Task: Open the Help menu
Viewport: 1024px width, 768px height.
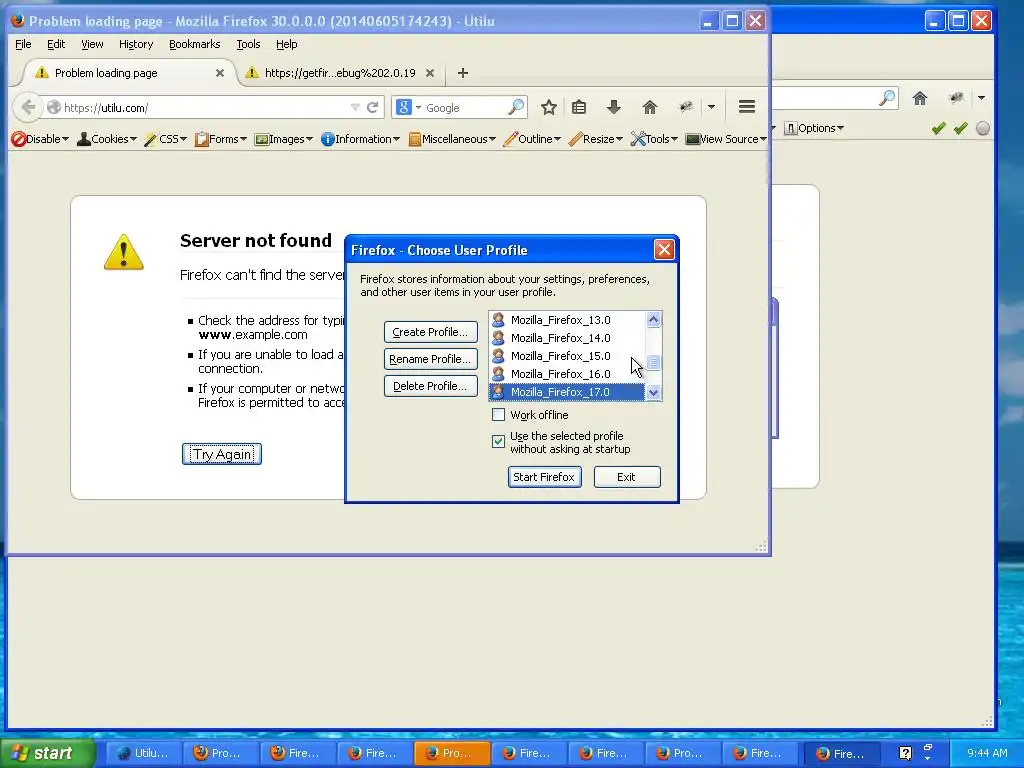Action: click(286, 44)
